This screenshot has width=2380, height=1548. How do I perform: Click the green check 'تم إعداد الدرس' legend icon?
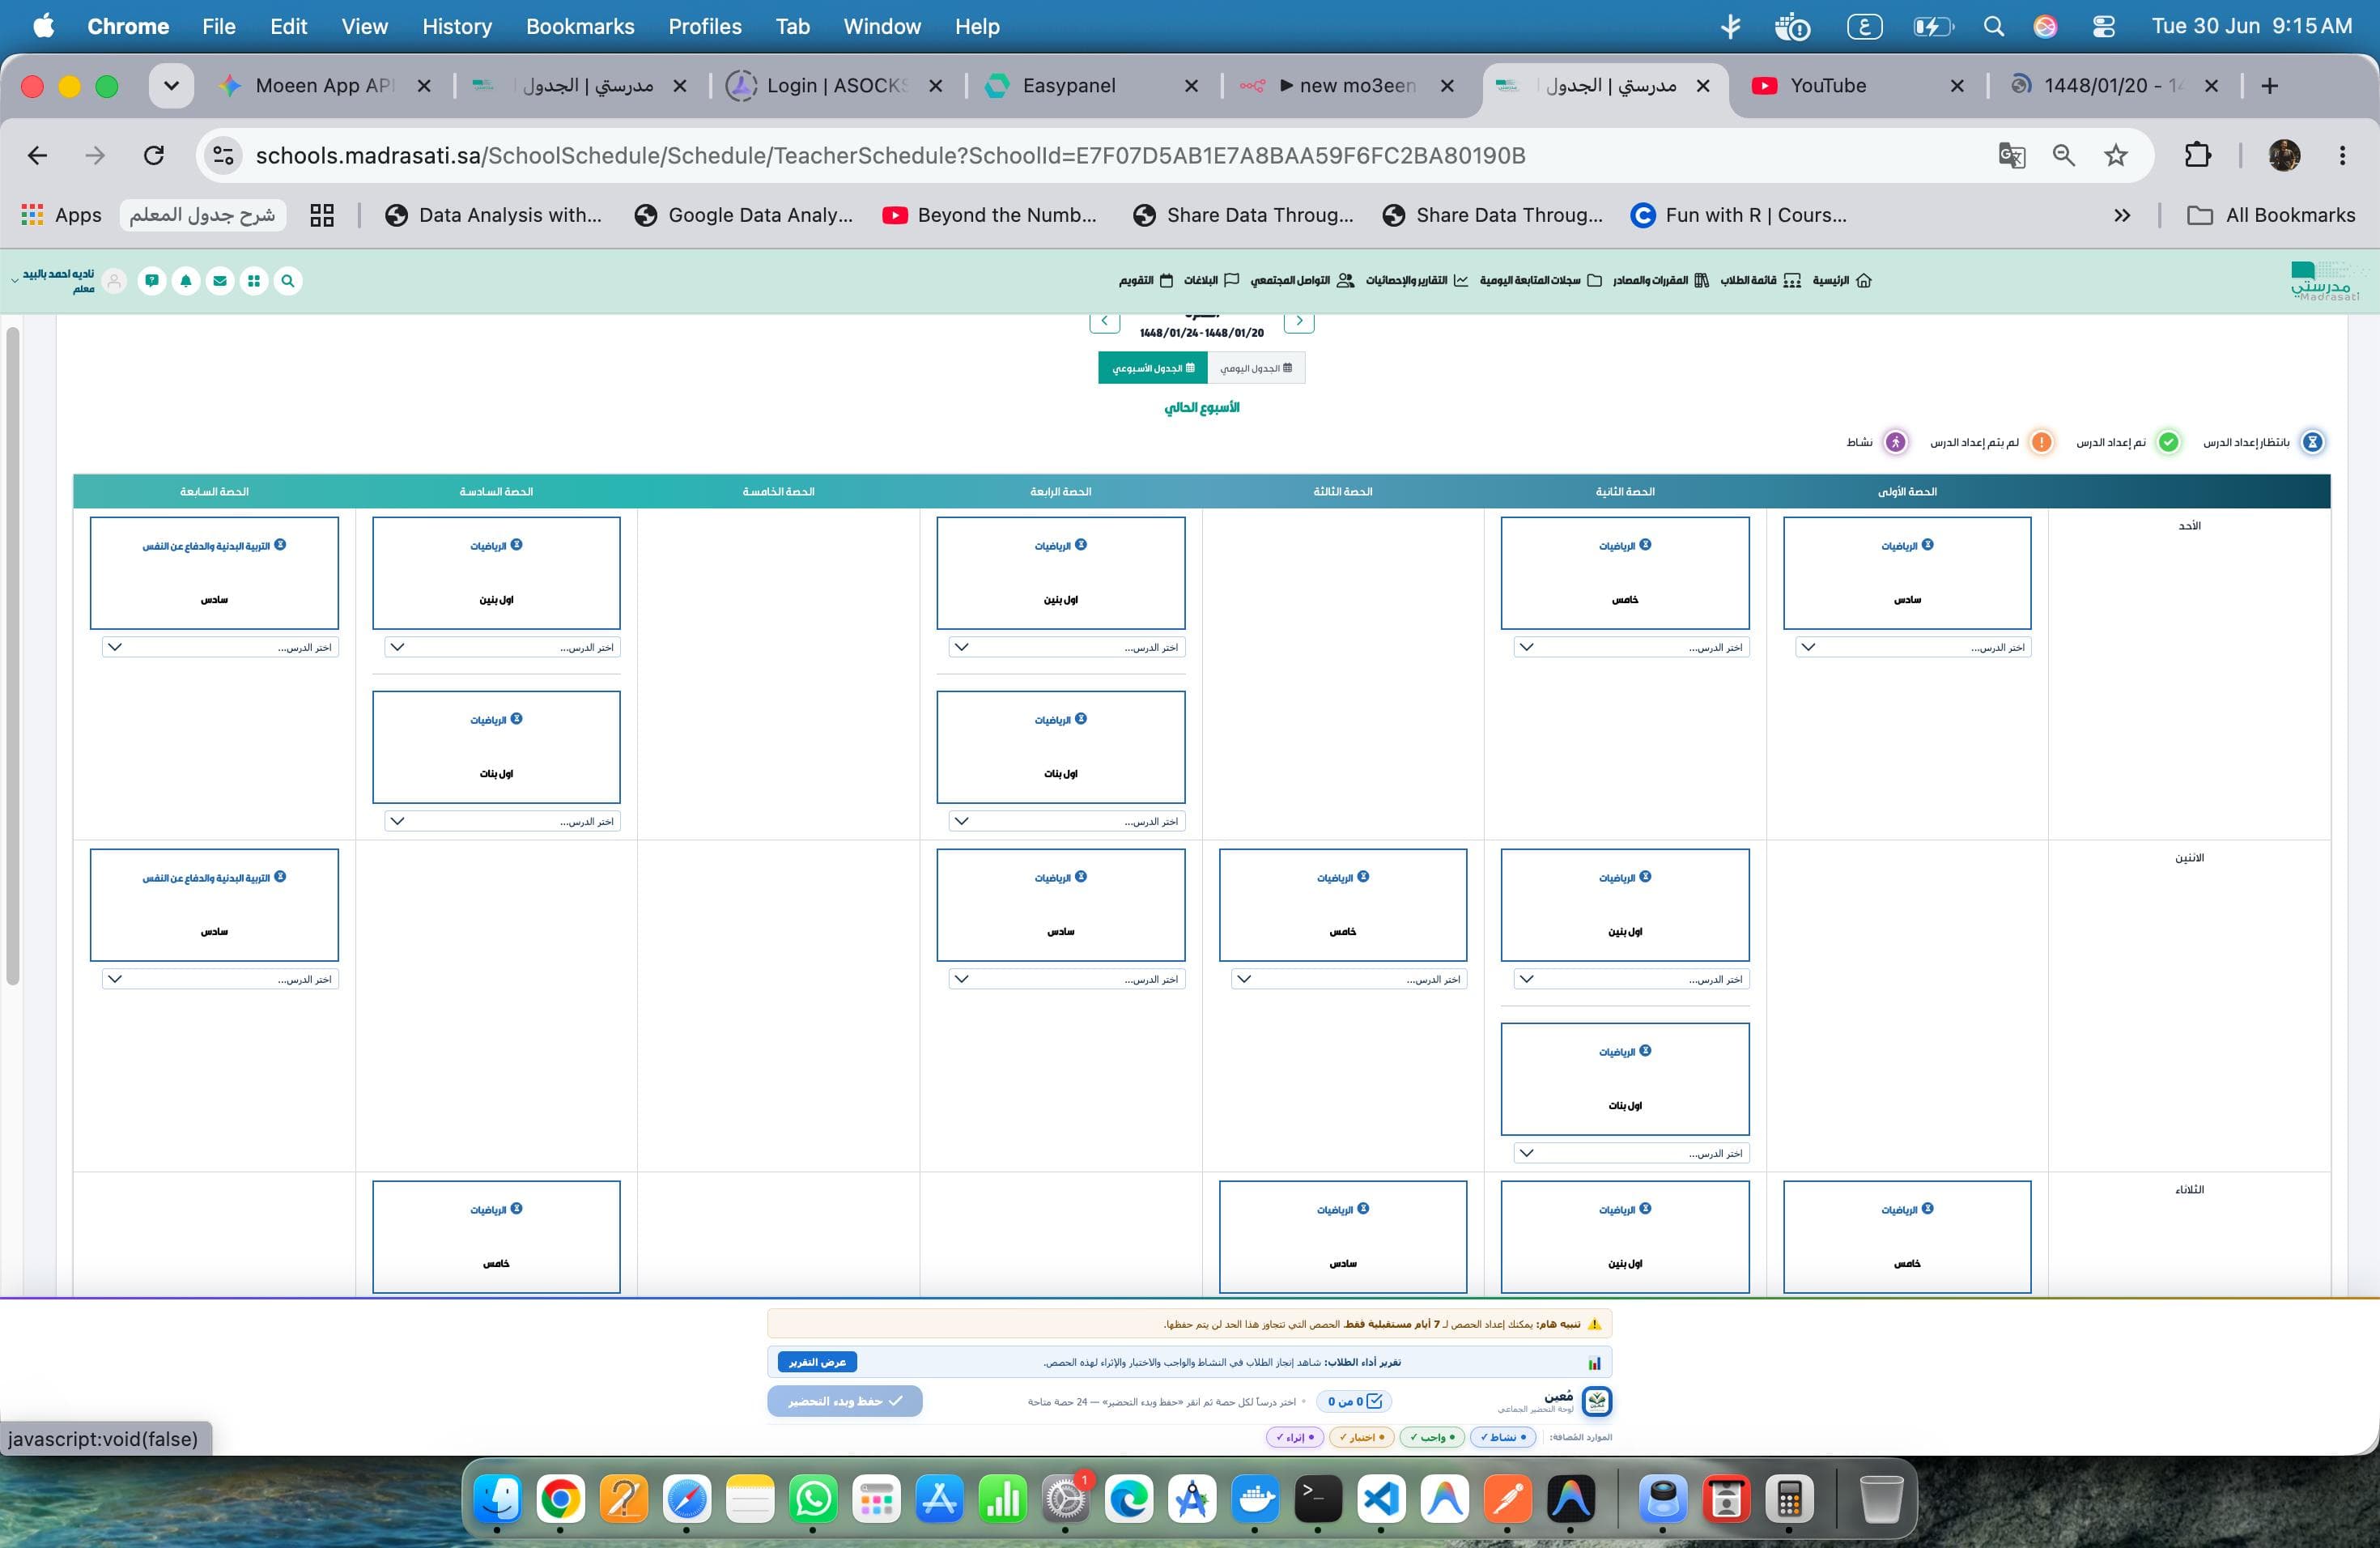pyautogui.click(x=2168, y=442)
